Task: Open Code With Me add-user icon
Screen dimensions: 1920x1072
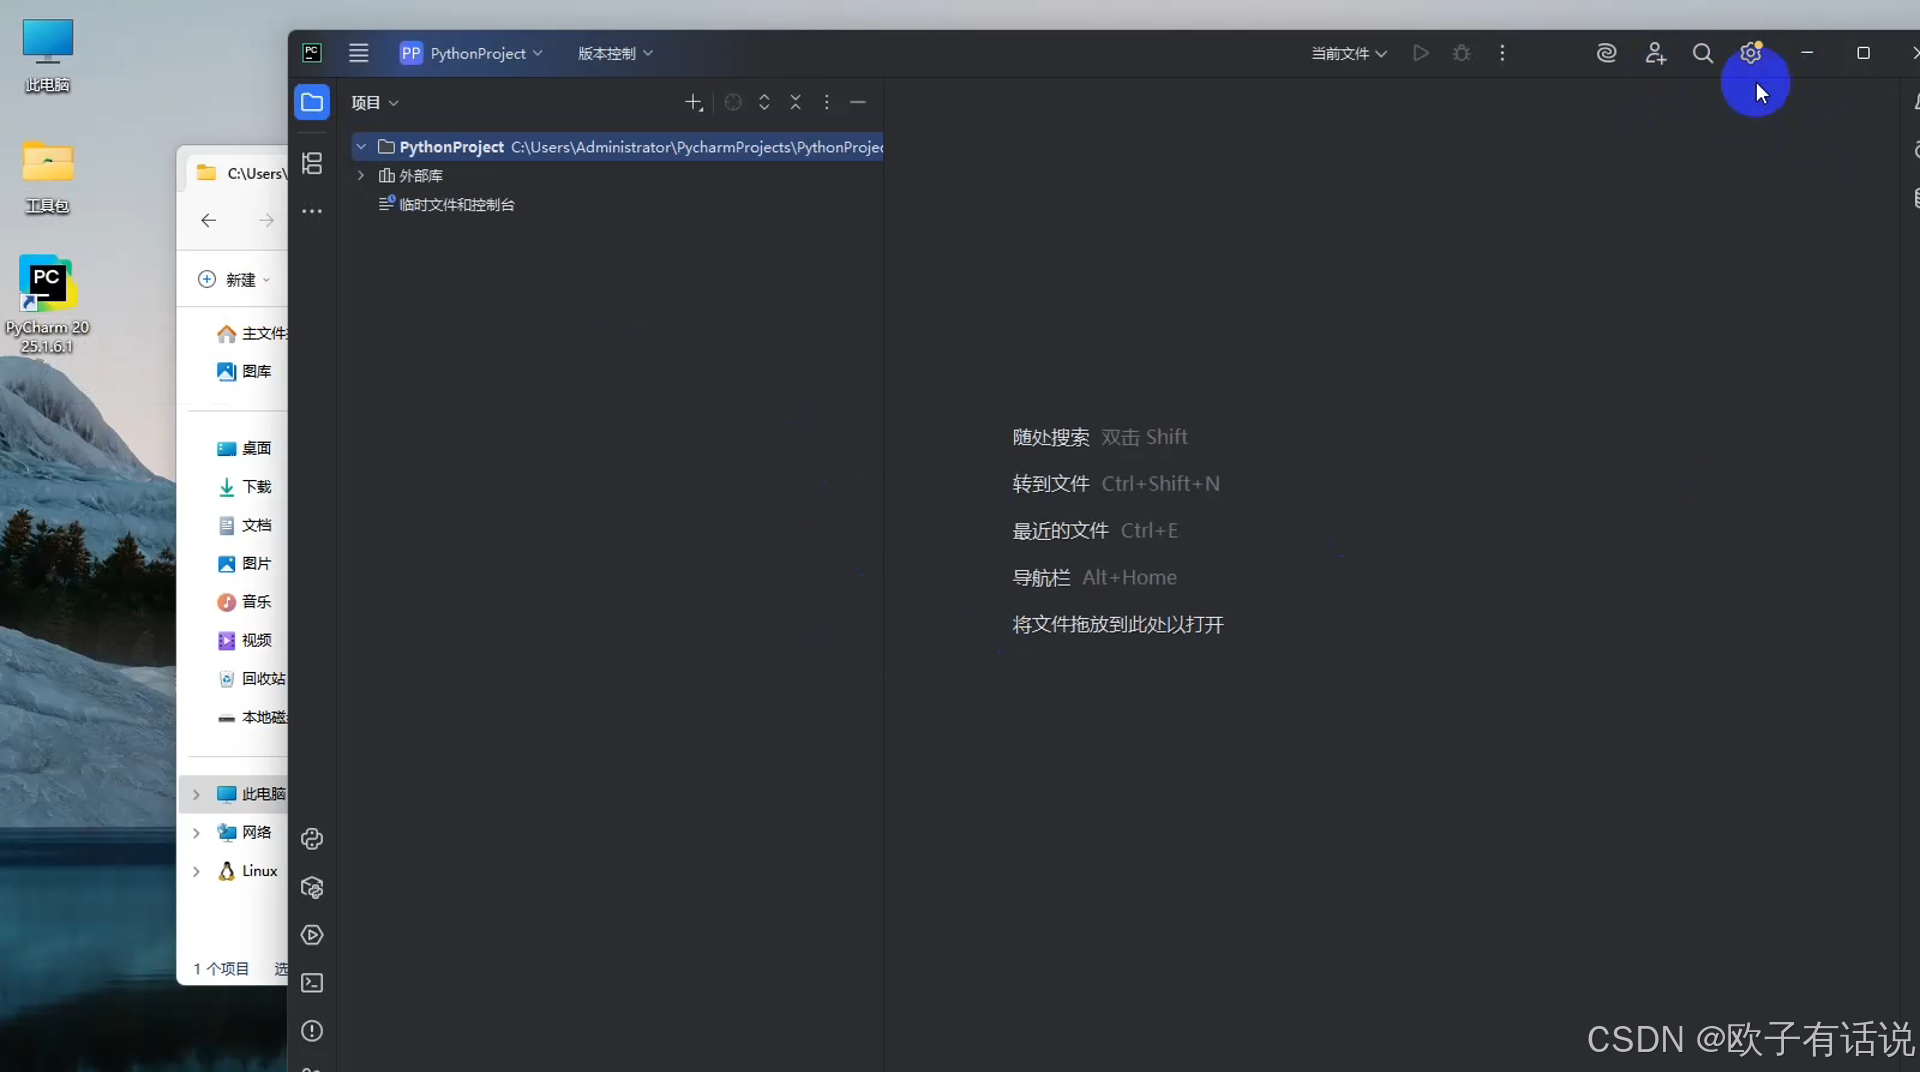Action: [1655, 53]
